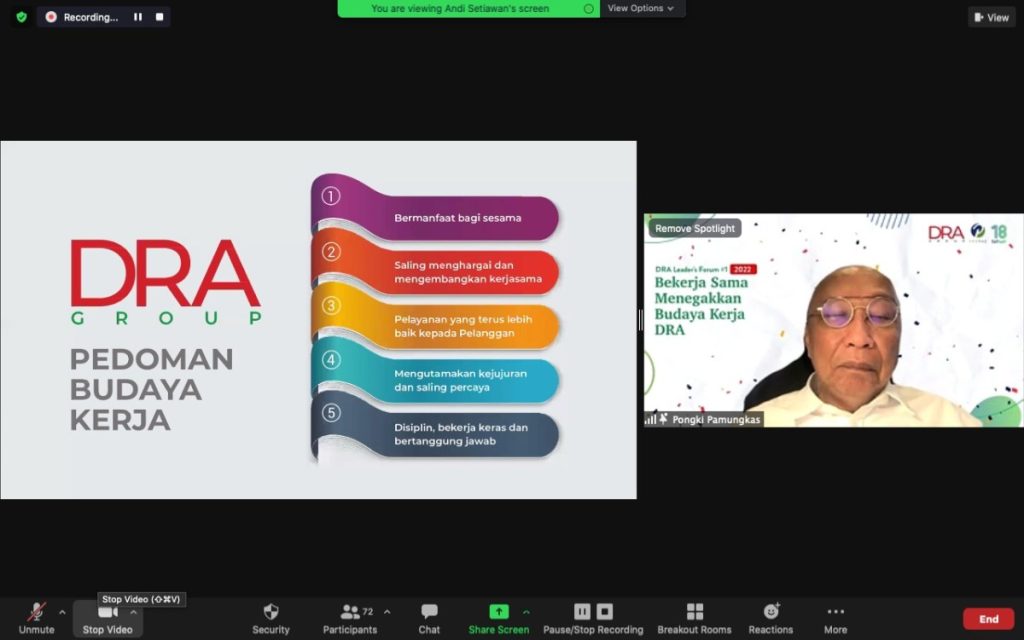Expand video options arrow beside Stop Video
Screen dimensions: 1024x640
[x=133, y=612]
